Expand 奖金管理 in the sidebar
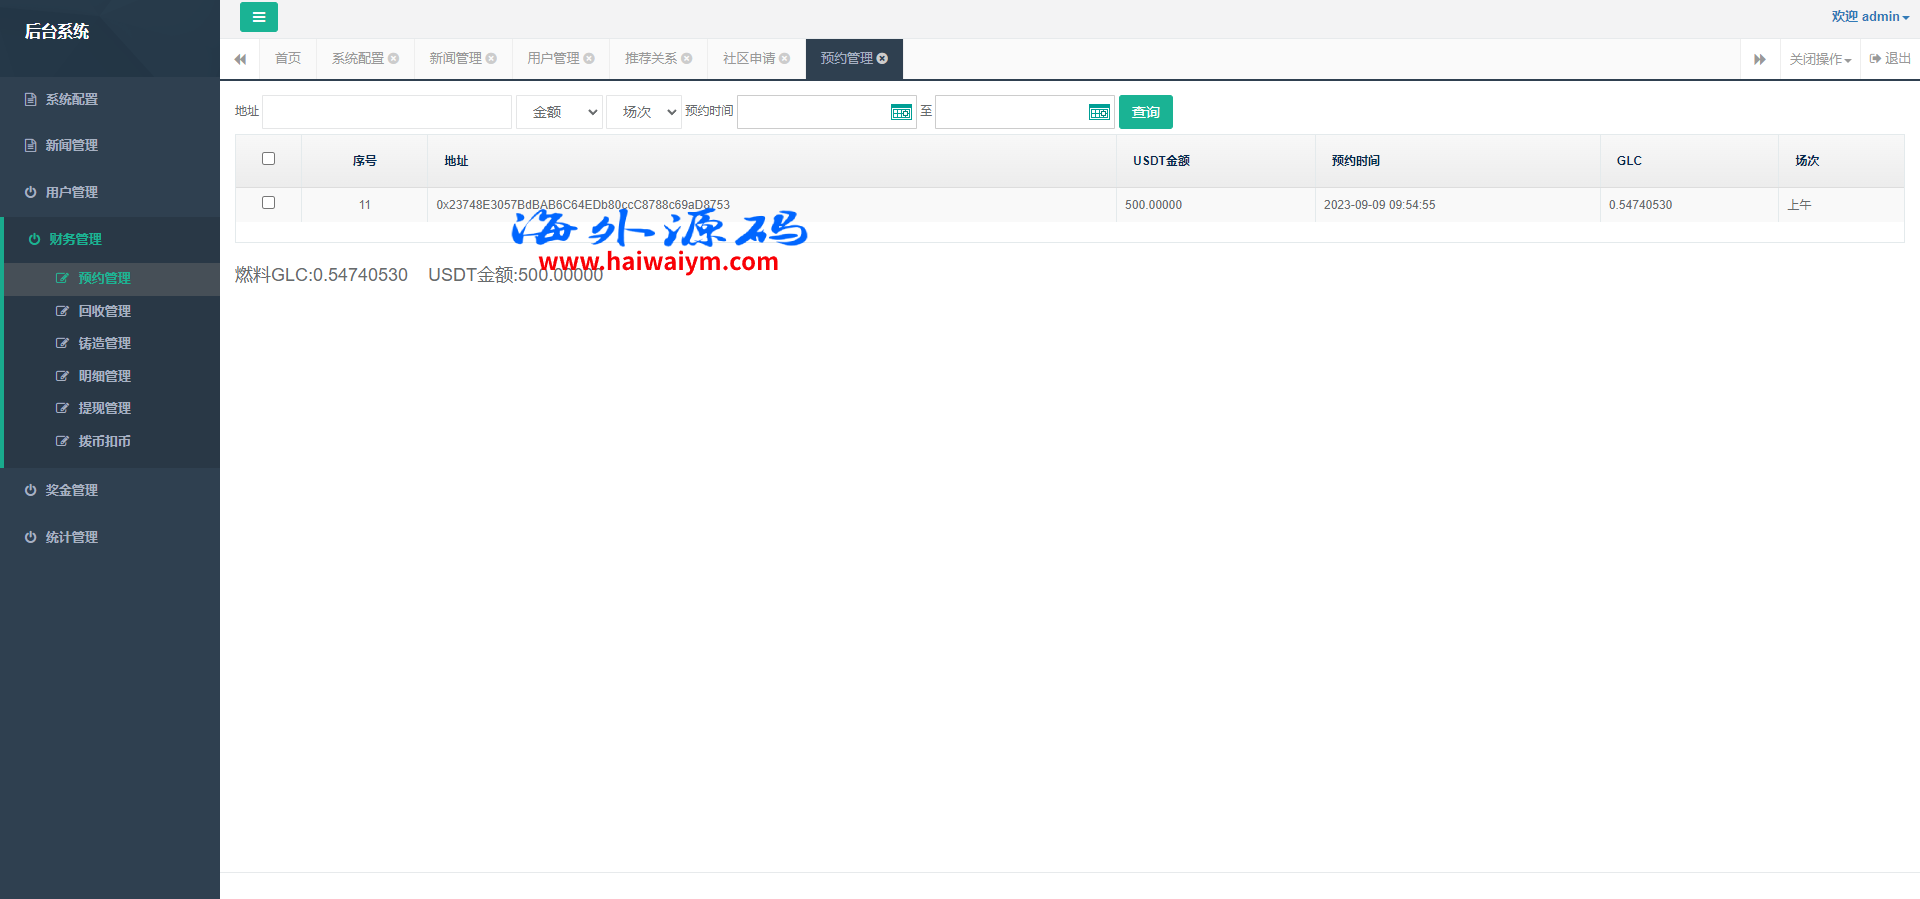Viewport: 1920px width, 899px height. click(x=71, y=490)
